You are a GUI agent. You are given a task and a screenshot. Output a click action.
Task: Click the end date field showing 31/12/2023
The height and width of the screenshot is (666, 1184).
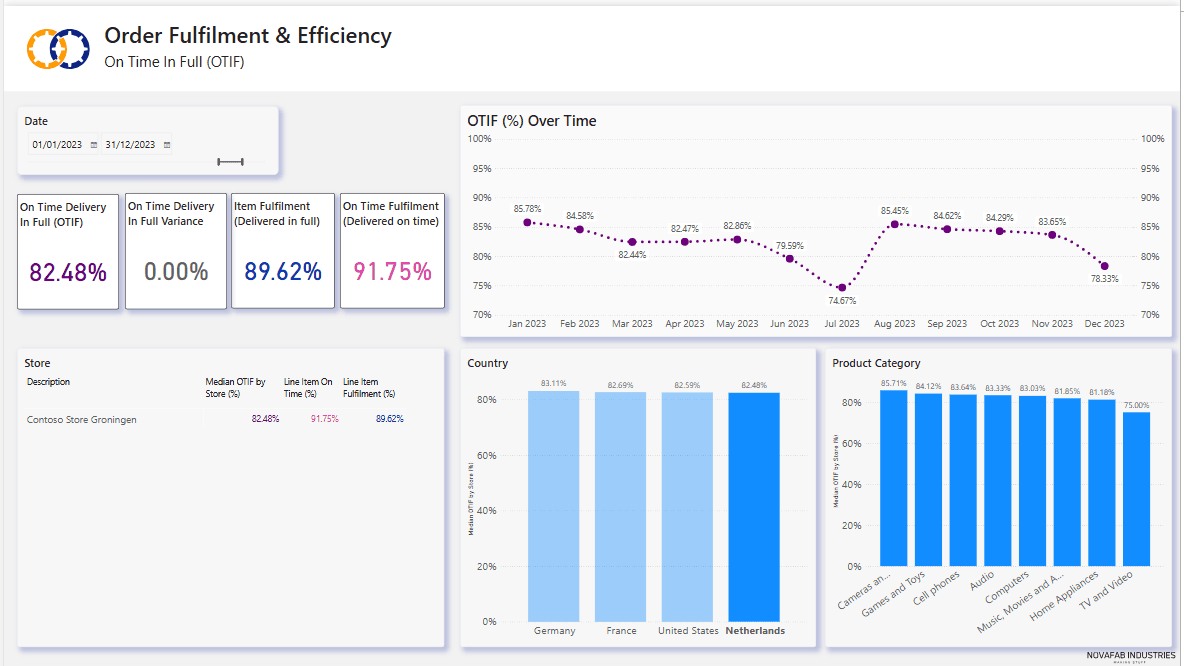point(130,145)
